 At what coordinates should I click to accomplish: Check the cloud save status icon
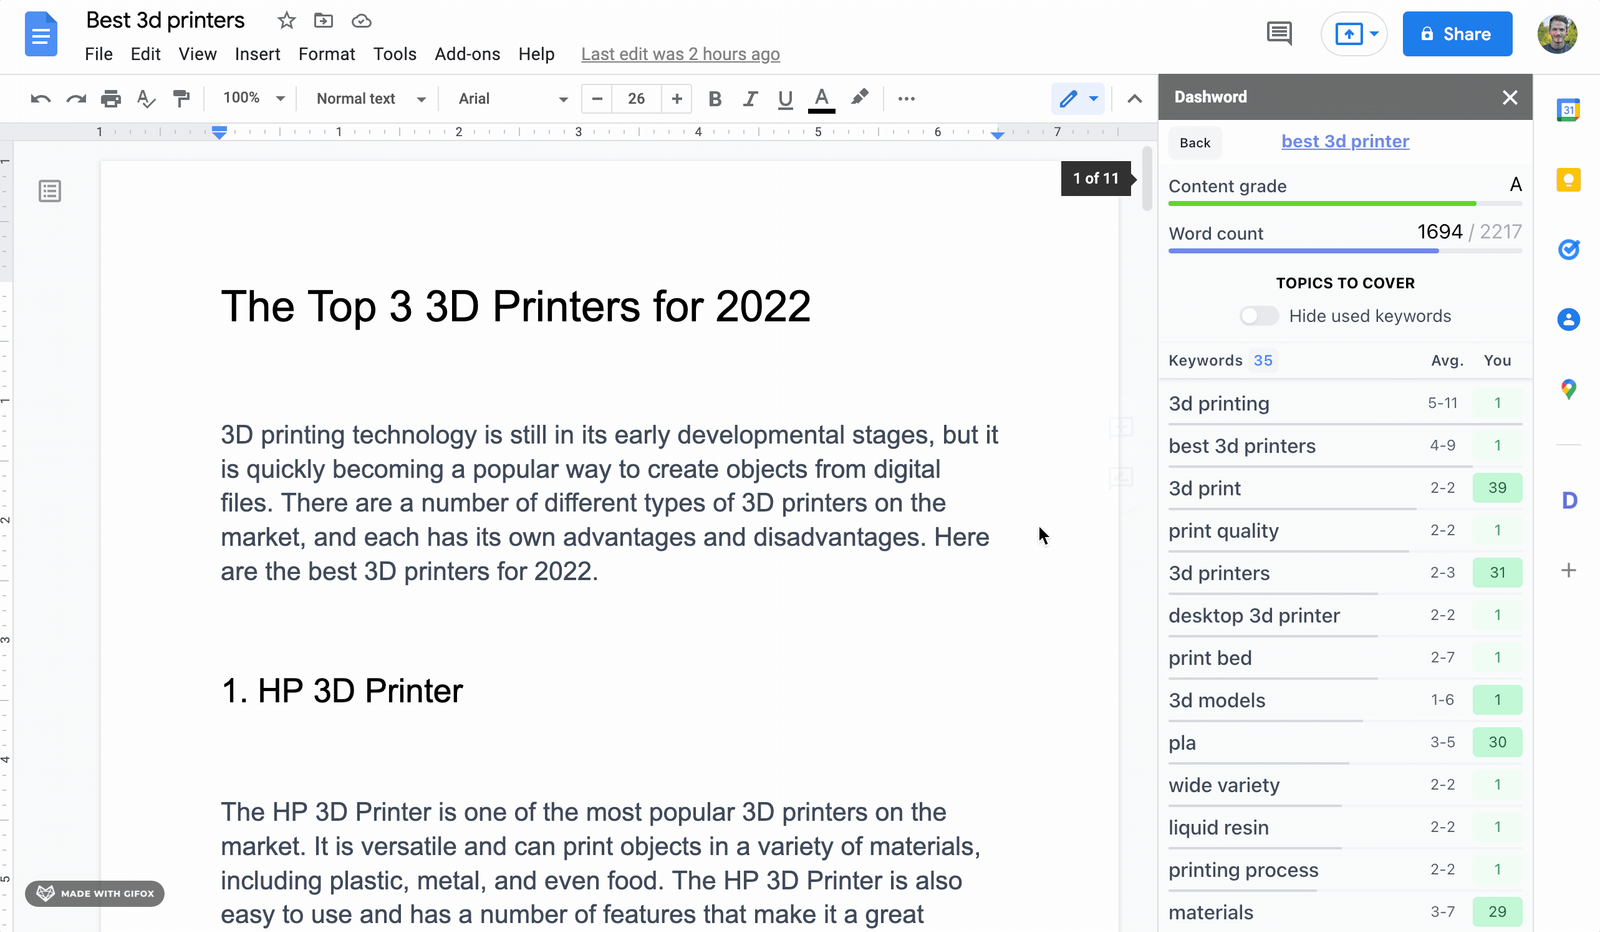[362, 20]
